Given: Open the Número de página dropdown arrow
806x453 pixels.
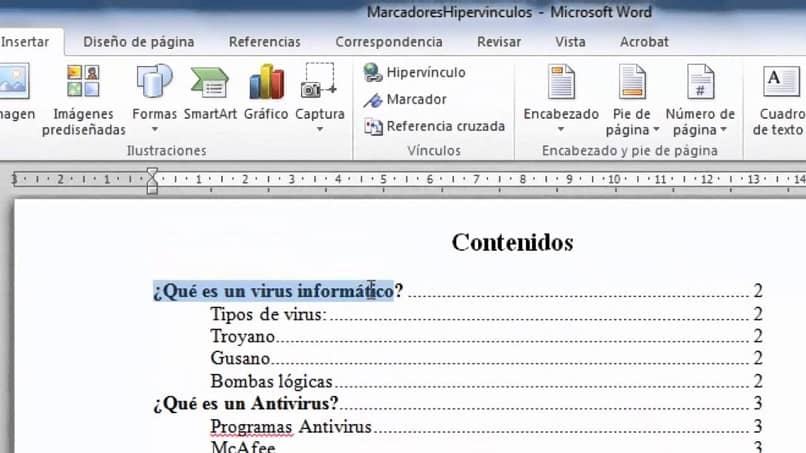Looking at the screenshot, I should coord(723,130).
